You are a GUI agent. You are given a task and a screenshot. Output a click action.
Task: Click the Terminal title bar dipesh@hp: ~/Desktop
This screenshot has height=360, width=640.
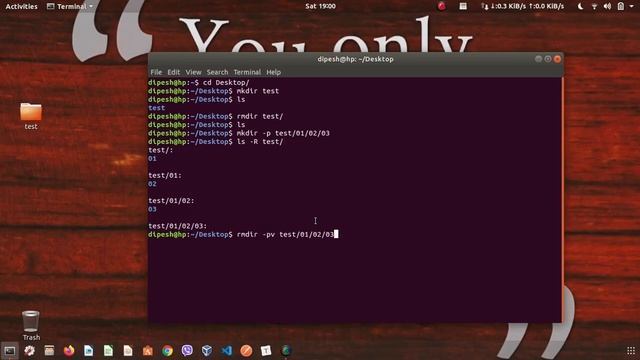coord(356,59)
